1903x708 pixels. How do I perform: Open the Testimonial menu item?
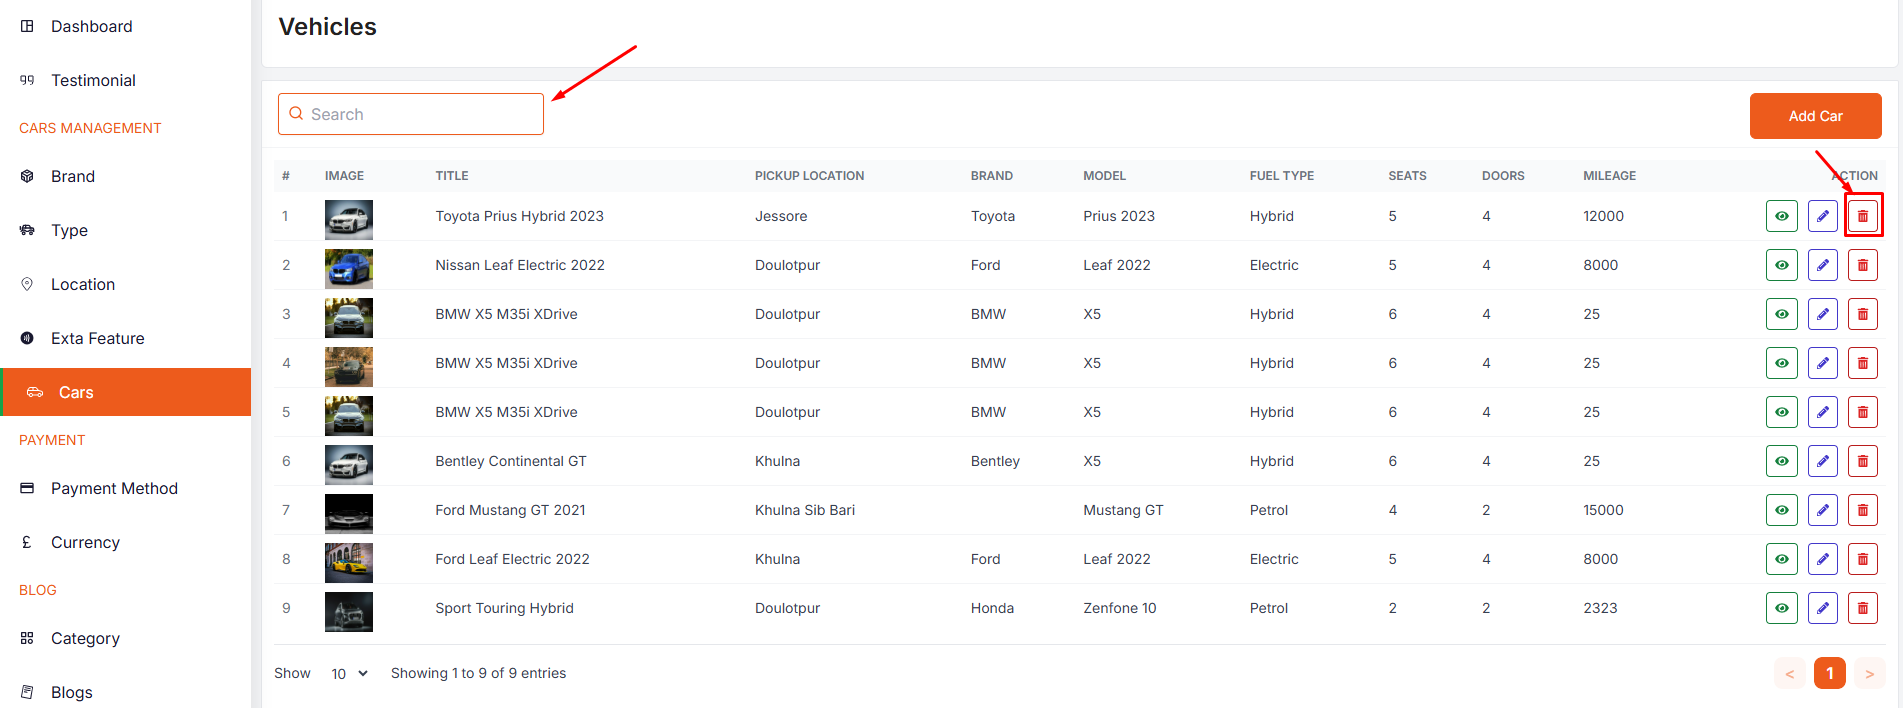pos(93,80)
